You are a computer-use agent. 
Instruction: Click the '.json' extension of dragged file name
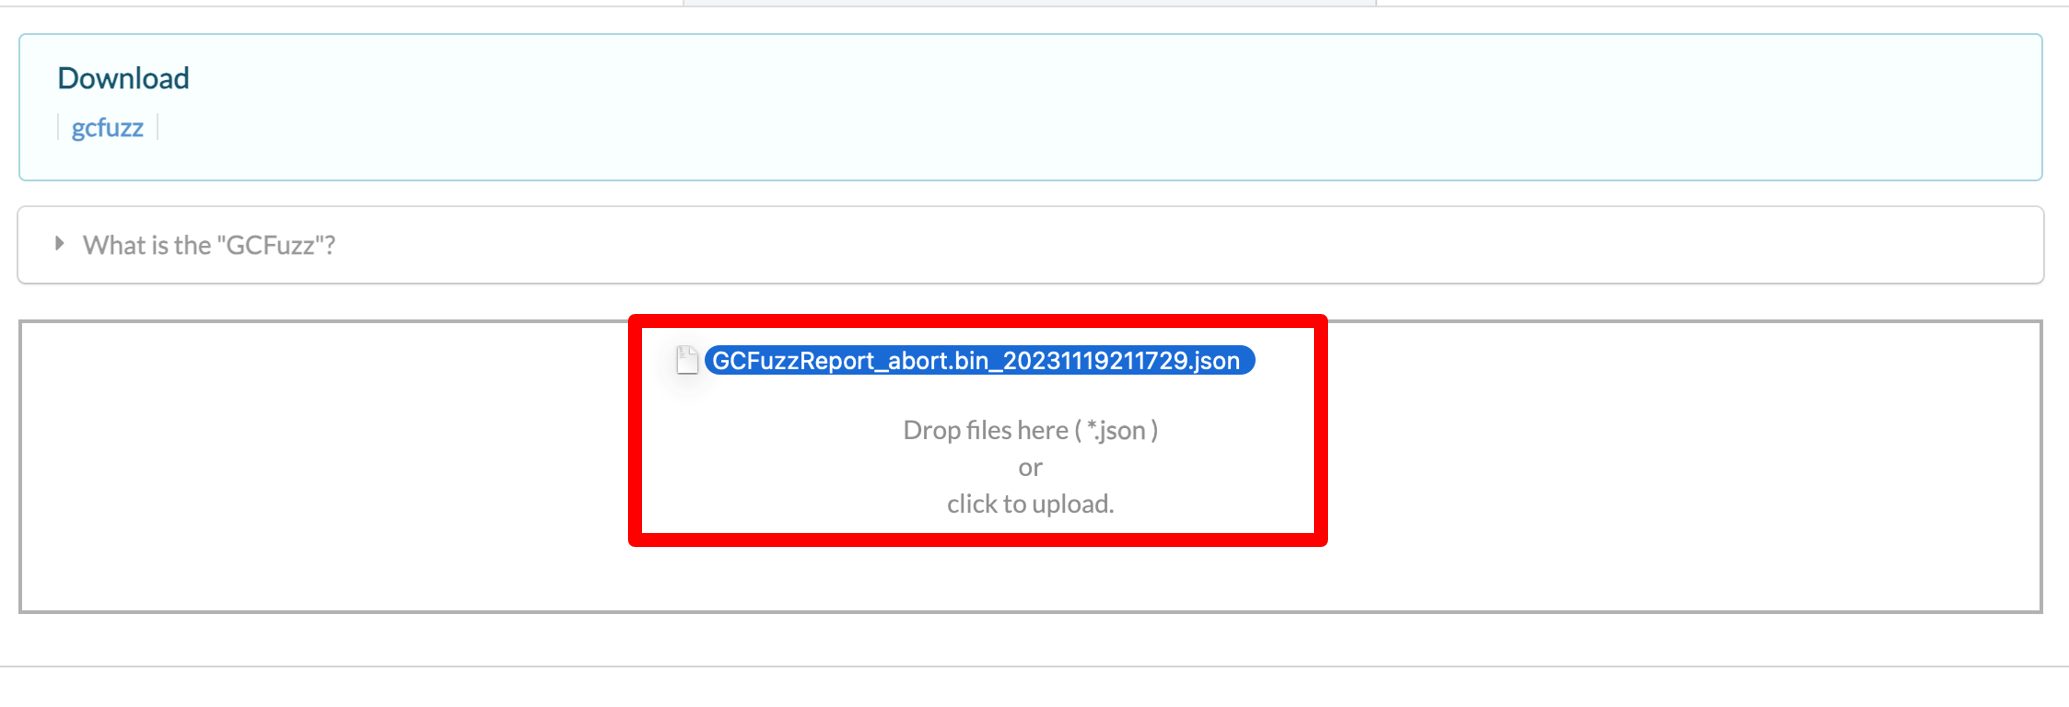(1214, 361)
